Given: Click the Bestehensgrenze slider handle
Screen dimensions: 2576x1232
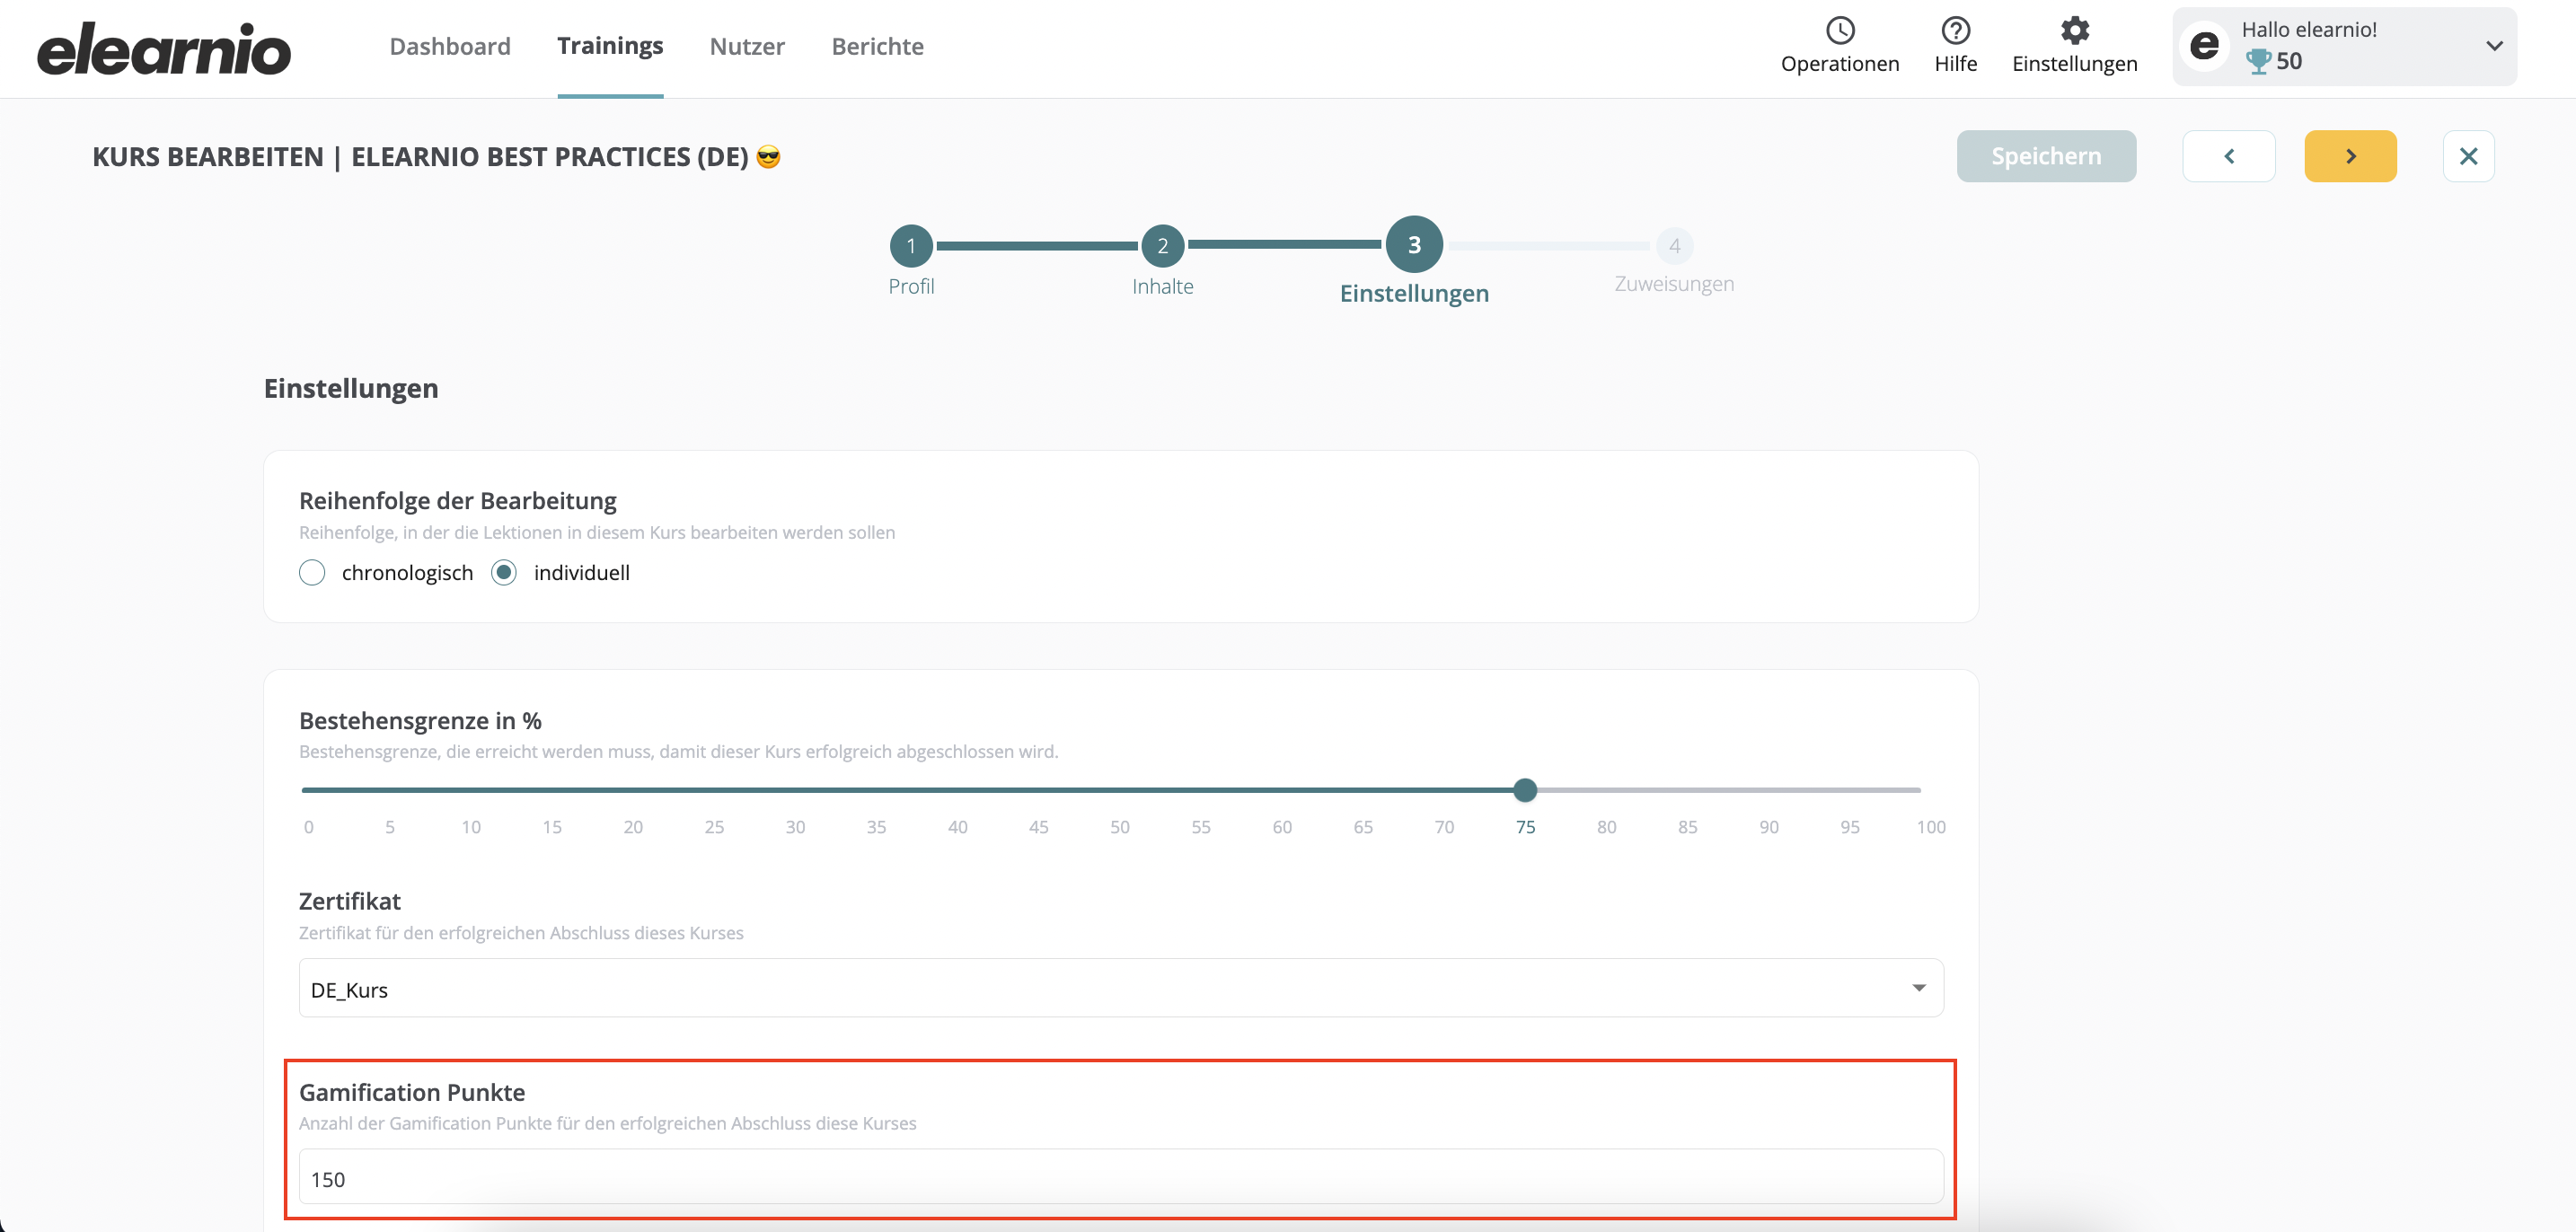Looking at the screenshot, I should click(x=1525, y=790).
